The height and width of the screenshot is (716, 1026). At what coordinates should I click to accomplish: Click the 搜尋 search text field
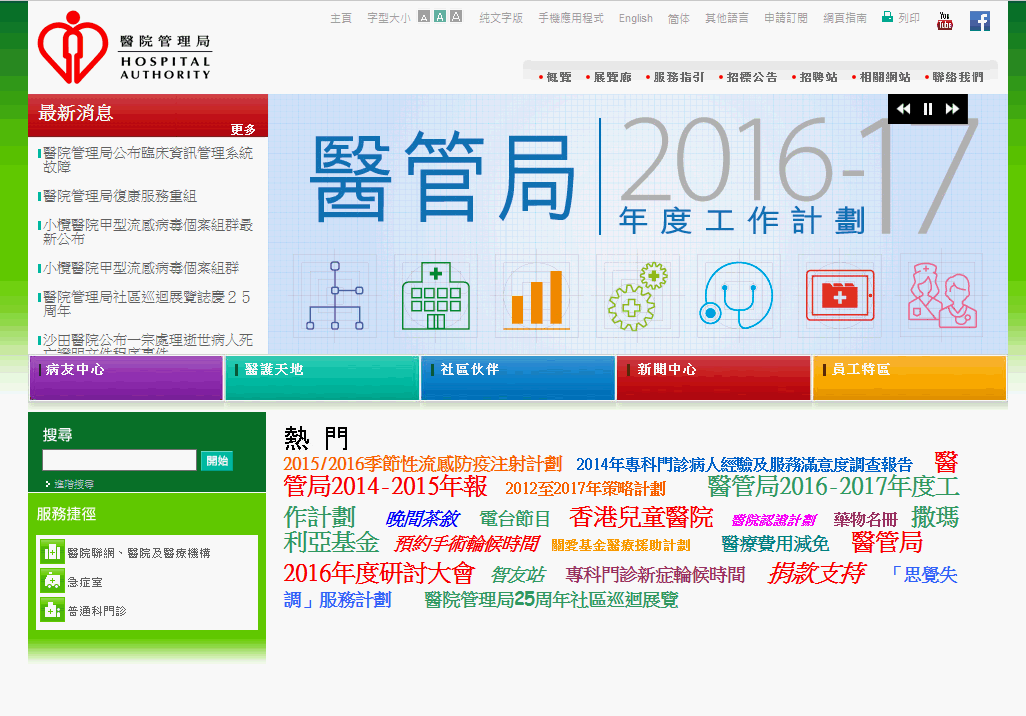[x=119, y=460]
